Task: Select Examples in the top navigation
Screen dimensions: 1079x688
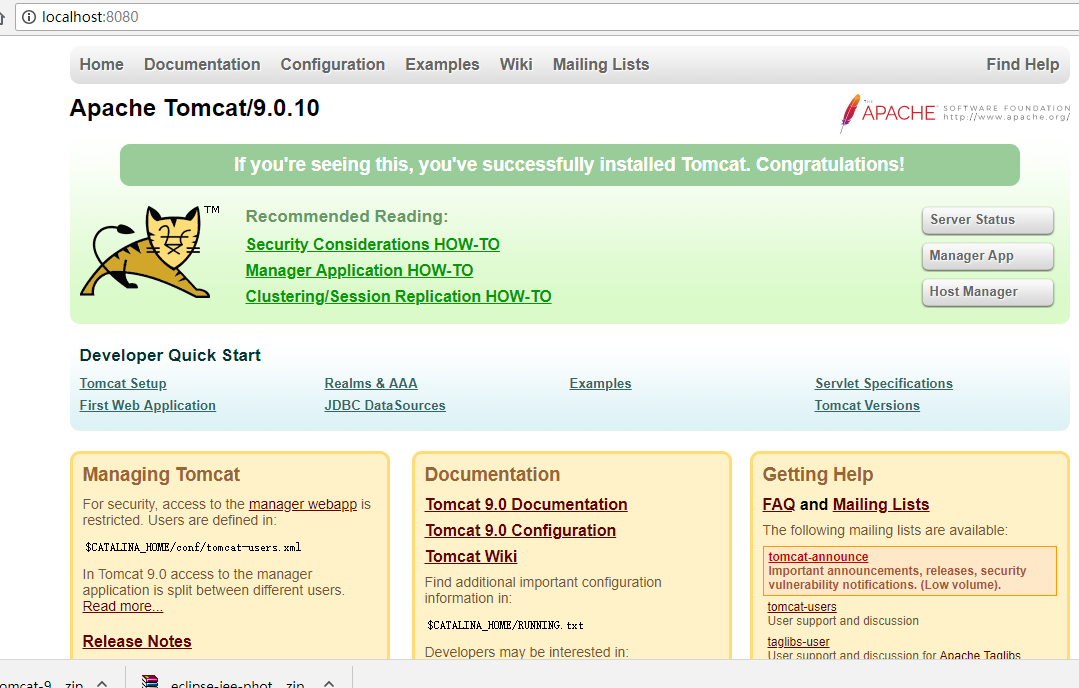Action: tap(442, 64)
